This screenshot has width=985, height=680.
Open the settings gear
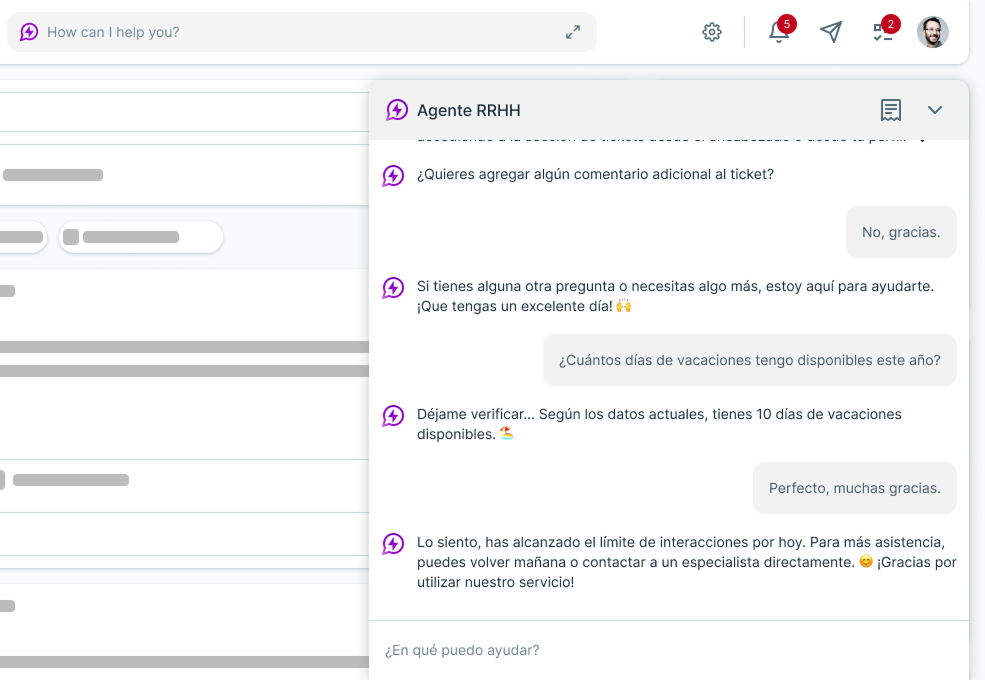coord(712,32)
